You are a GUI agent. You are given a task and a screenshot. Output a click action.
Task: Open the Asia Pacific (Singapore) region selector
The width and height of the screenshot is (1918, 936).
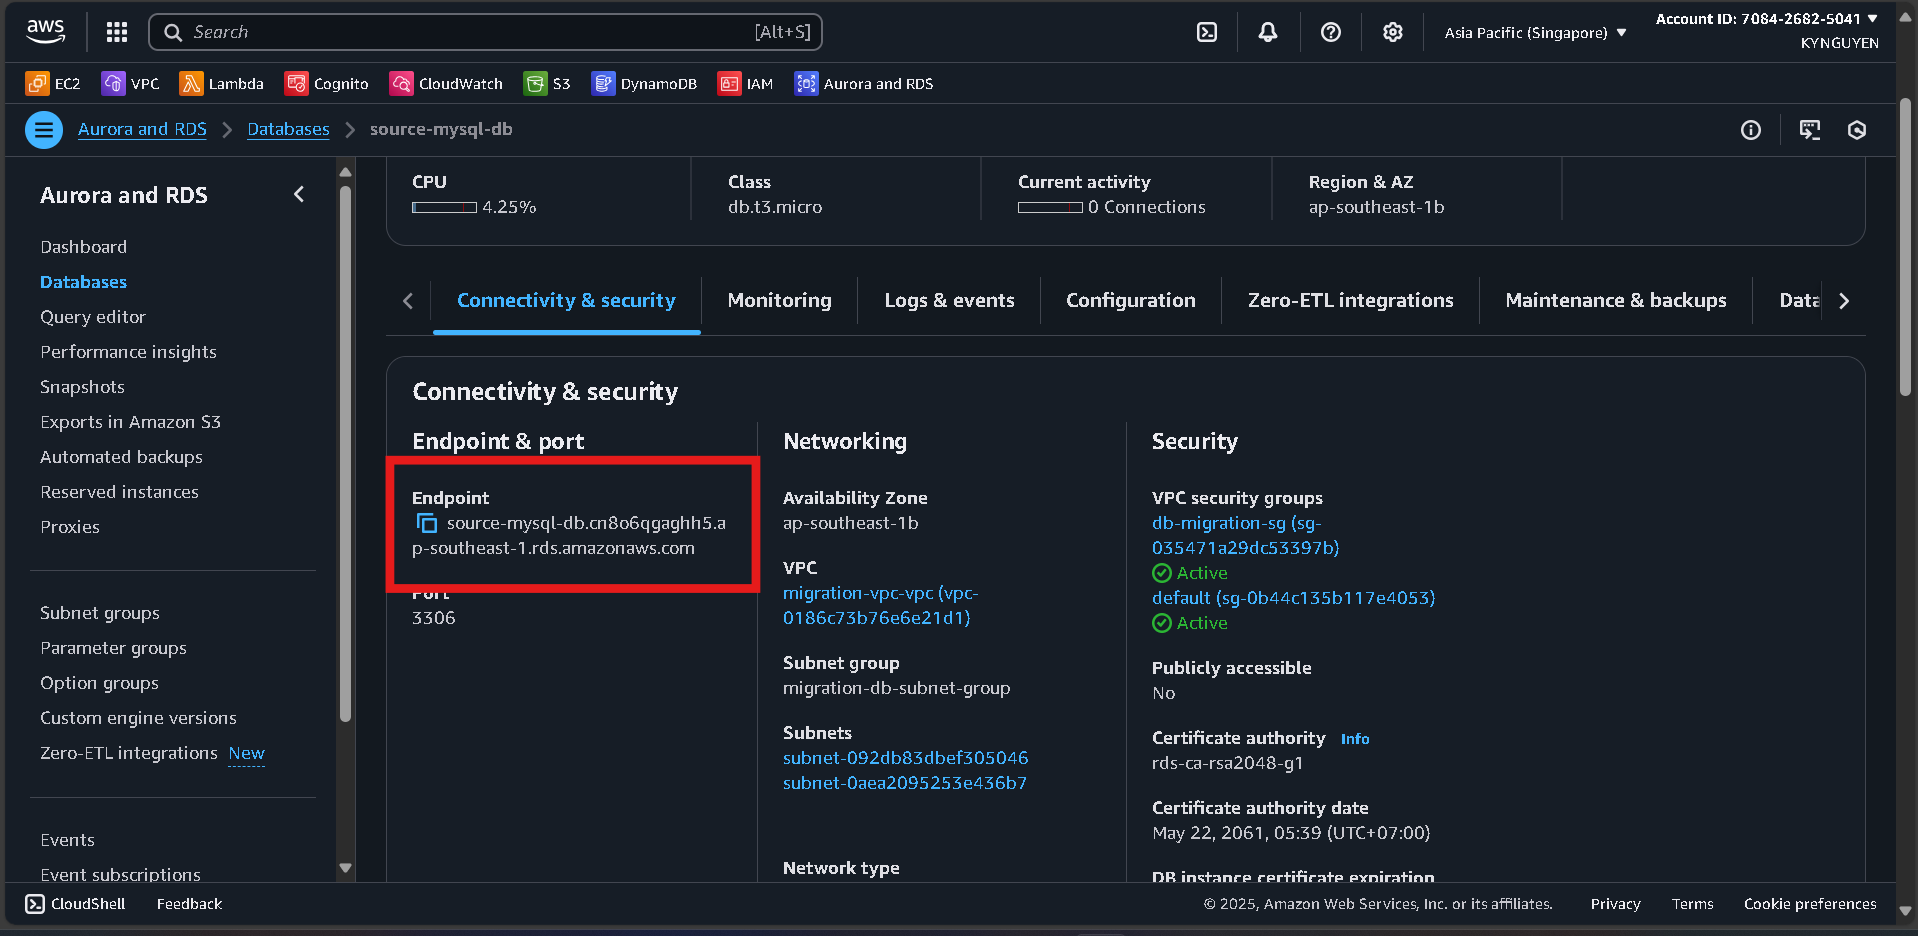click(x=1533, y=32)
